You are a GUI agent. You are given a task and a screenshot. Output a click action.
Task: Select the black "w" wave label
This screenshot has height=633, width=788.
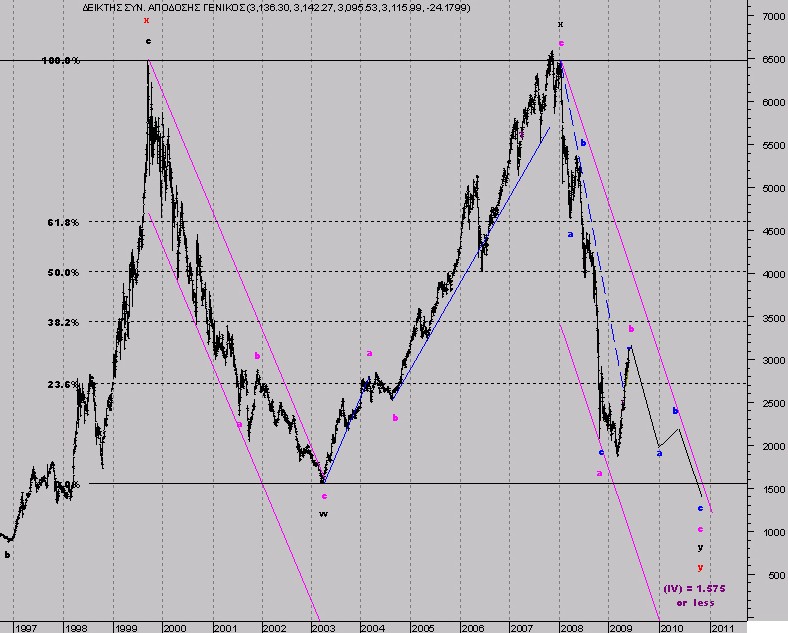pos(324,514)
